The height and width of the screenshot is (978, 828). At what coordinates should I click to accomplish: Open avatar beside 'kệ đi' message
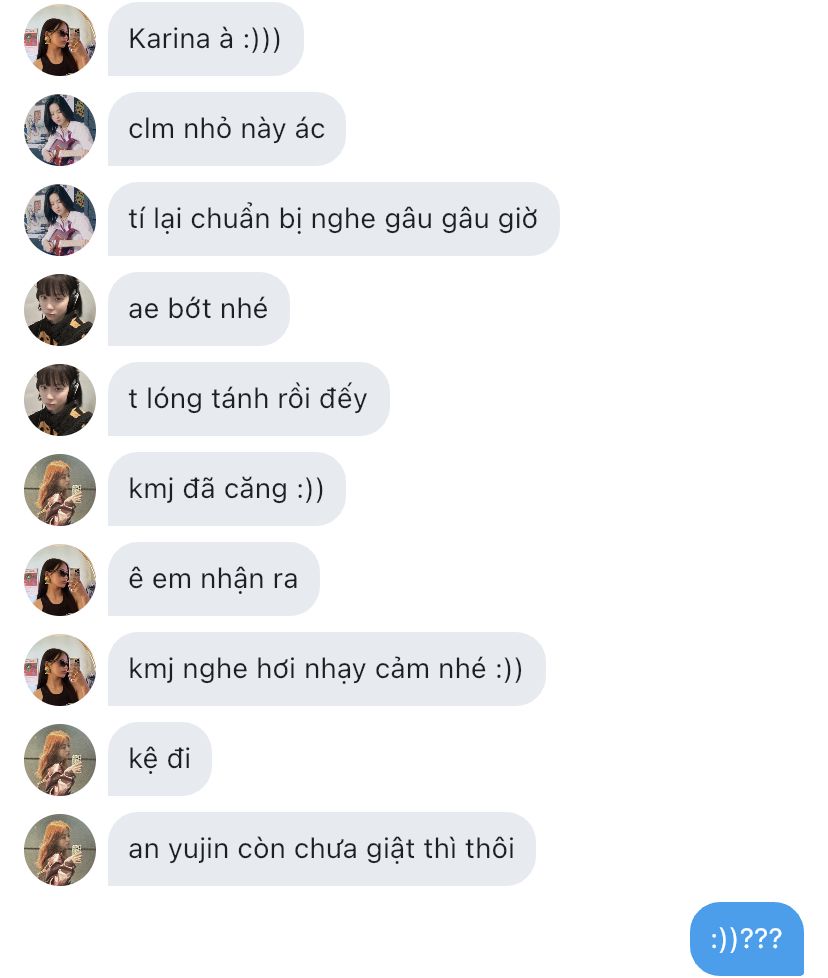(60, 760)
